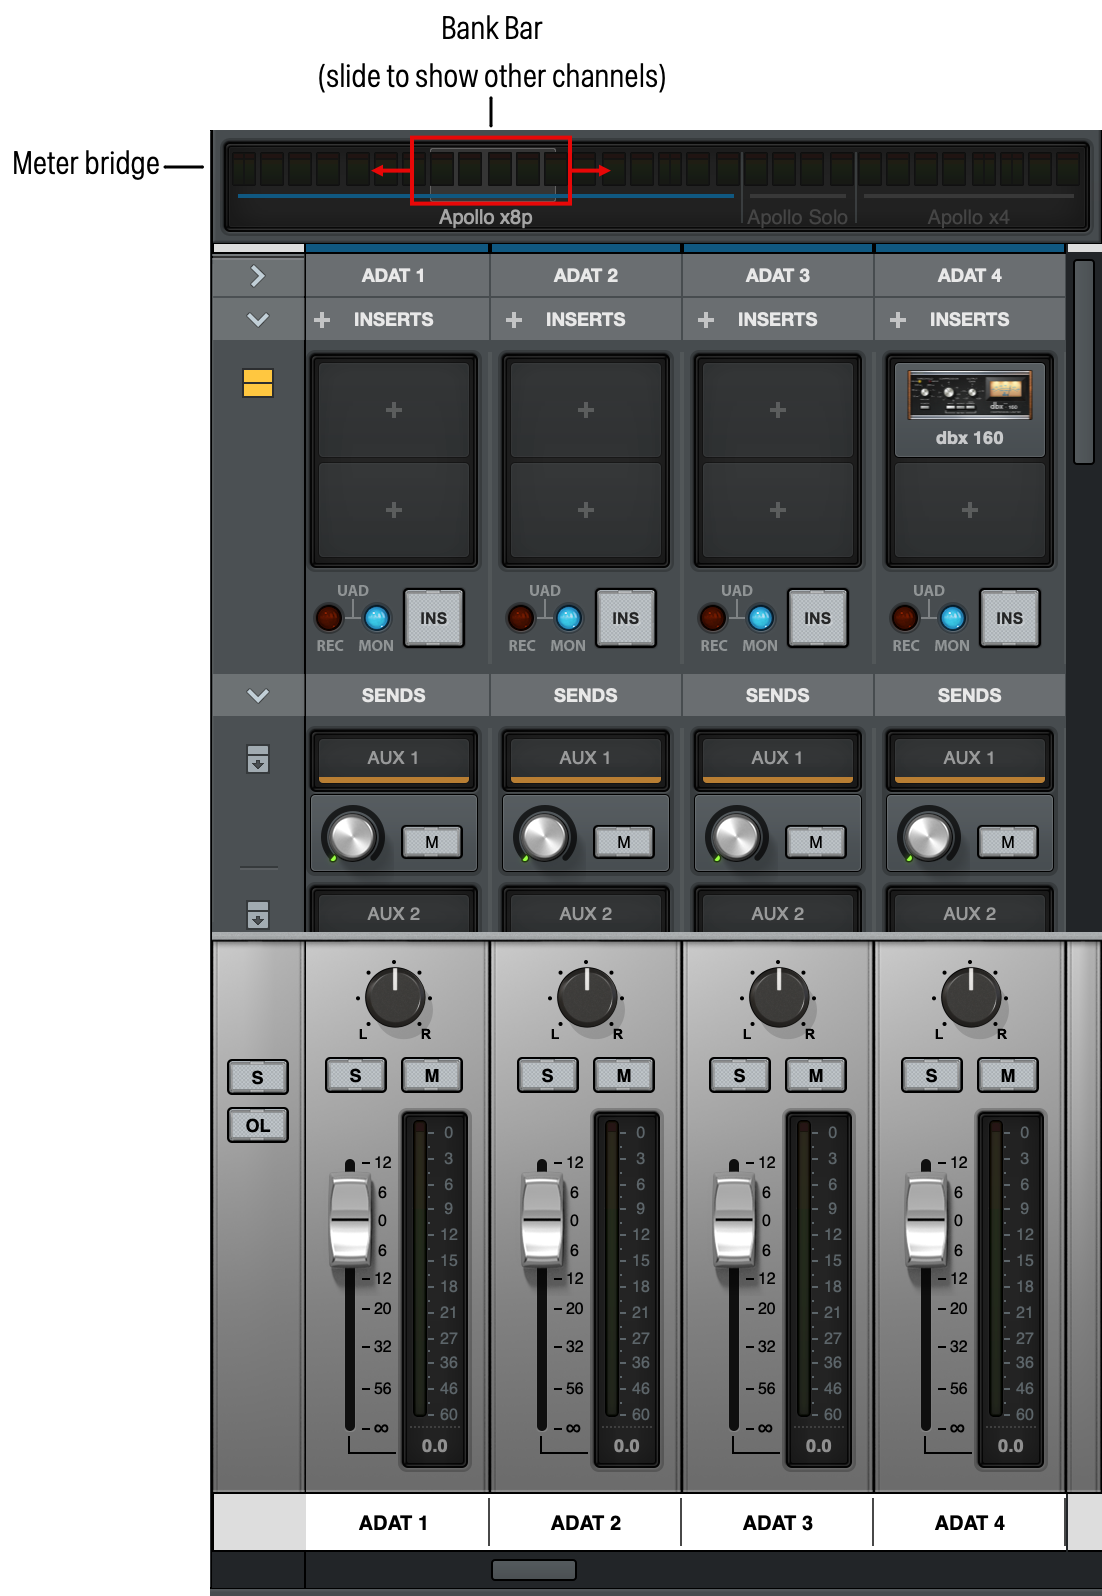Screen dimensions: 1102x1596
Task: Enable UAD REC on ADAT 1
Action: tap(329, 618)
